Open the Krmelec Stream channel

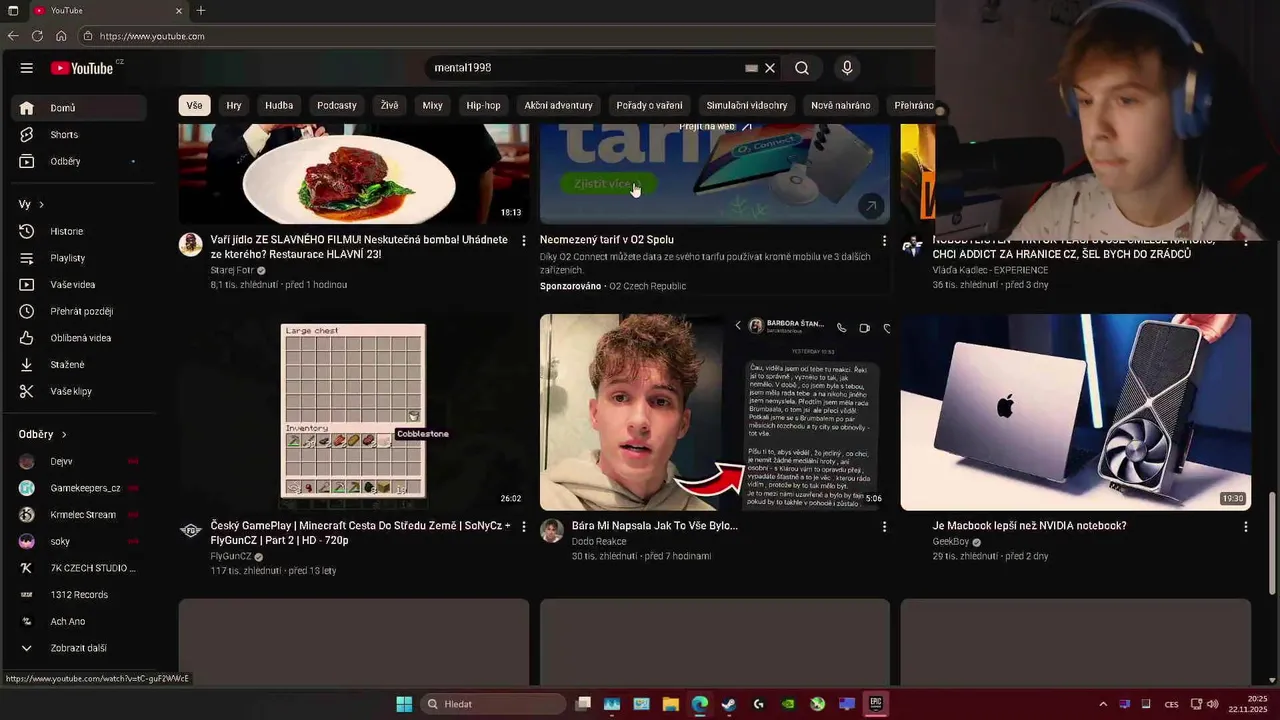80,515
